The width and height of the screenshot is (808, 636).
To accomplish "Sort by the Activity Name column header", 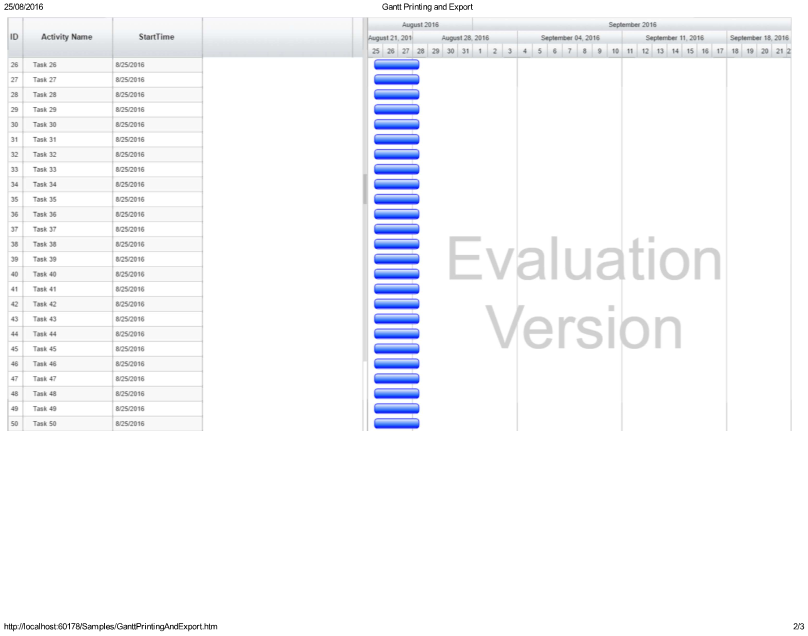I will (x=68, y=37).
